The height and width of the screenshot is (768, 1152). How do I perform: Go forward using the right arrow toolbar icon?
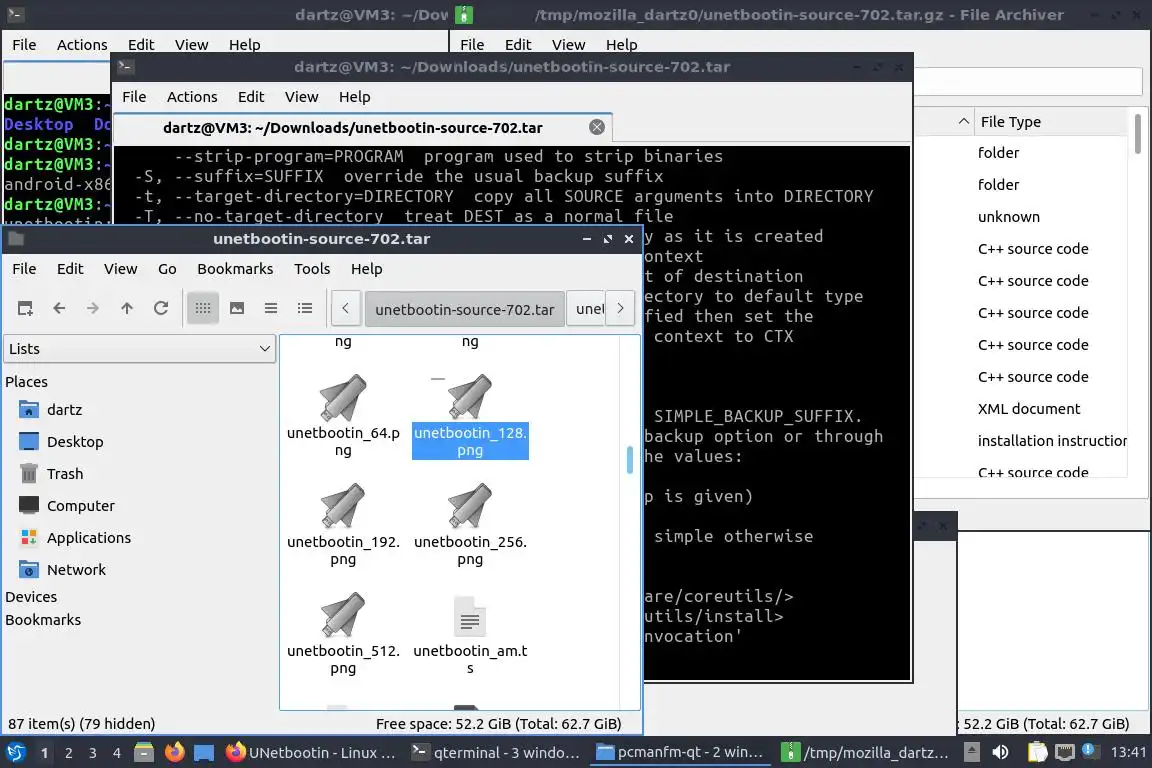click(x=93, y=308)
